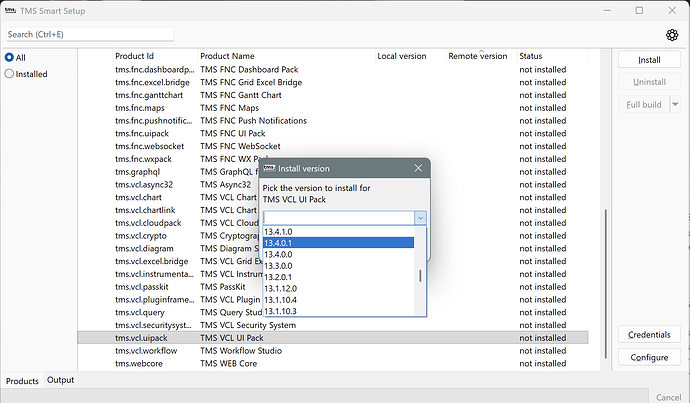This screenshot has height=403, width=690.
Task: Select the tms.fnc.ganttchart row
Action: click(333, 95)
